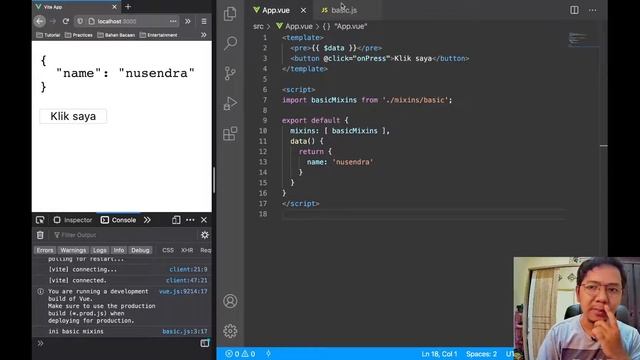Toggle responsive design mode icon
The height and width of the screenshot is (360, 640).
[176, 220]
